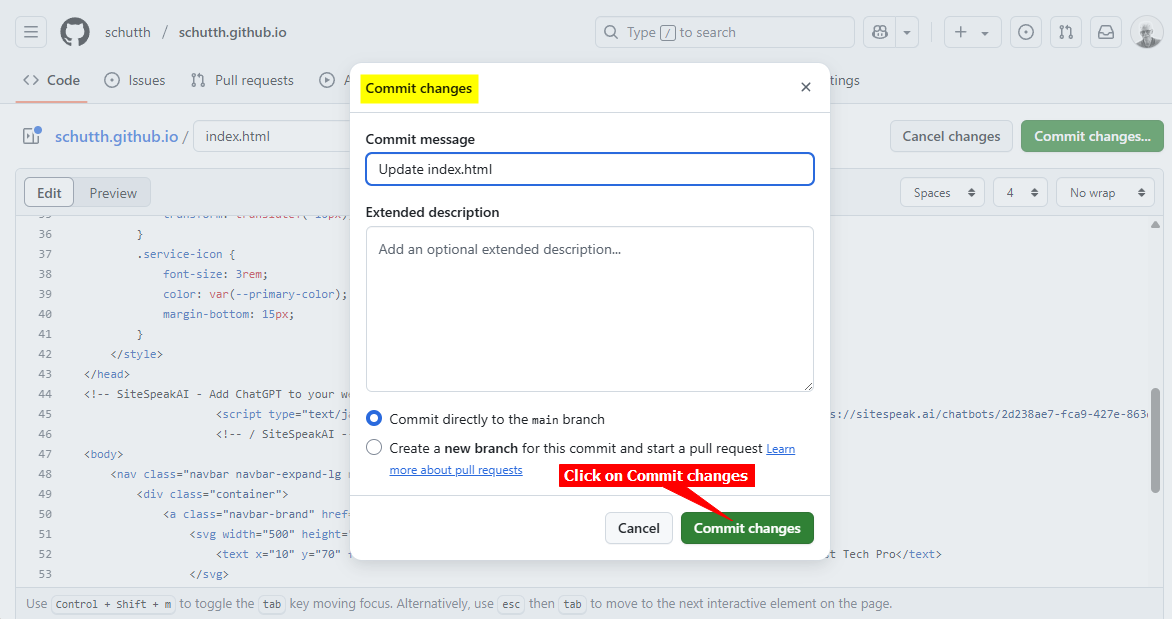The width and height of the screenshot is (1172, 619).
Task: Select Create a new branch radio option
Action: click(x=374, y=448)
